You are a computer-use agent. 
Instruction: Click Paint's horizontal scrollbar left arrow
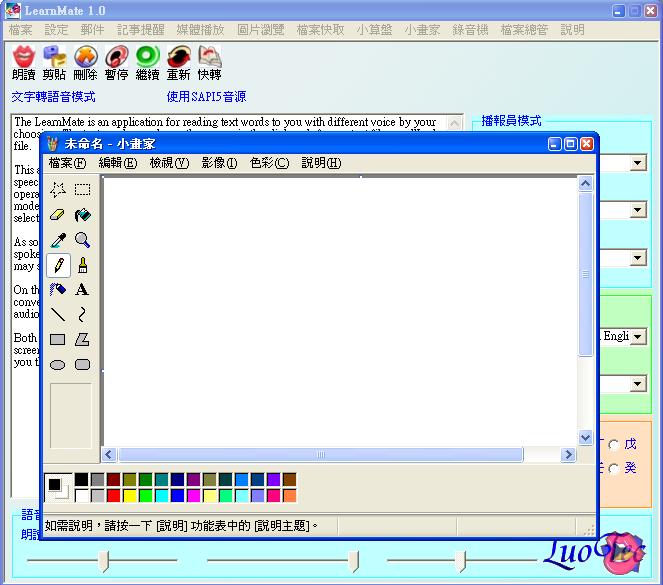pos(109,455)
